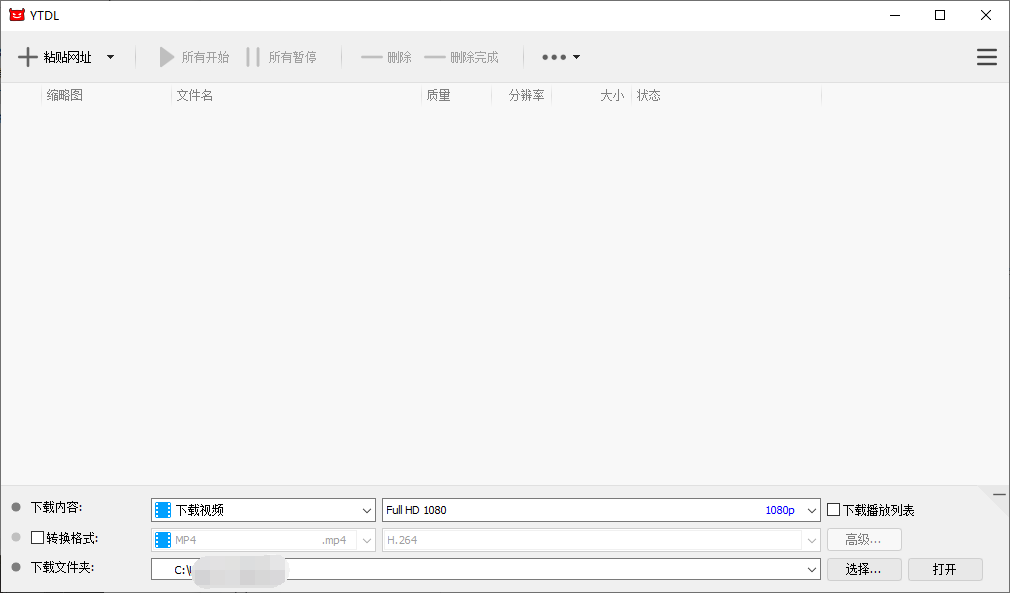Click the plus icon to paste URL
The width and height of the screenshot is (1010, 593).
pos(28,57)
